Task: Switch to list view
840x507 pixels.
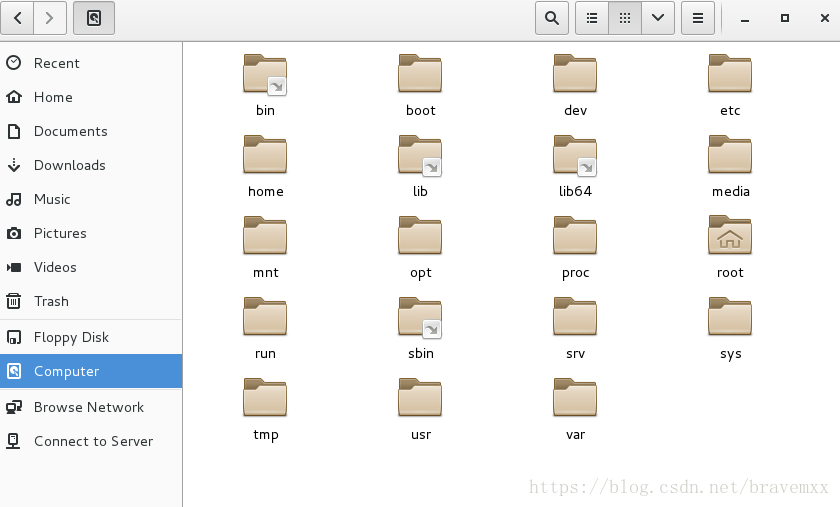Action: click(x=592, y=18)
